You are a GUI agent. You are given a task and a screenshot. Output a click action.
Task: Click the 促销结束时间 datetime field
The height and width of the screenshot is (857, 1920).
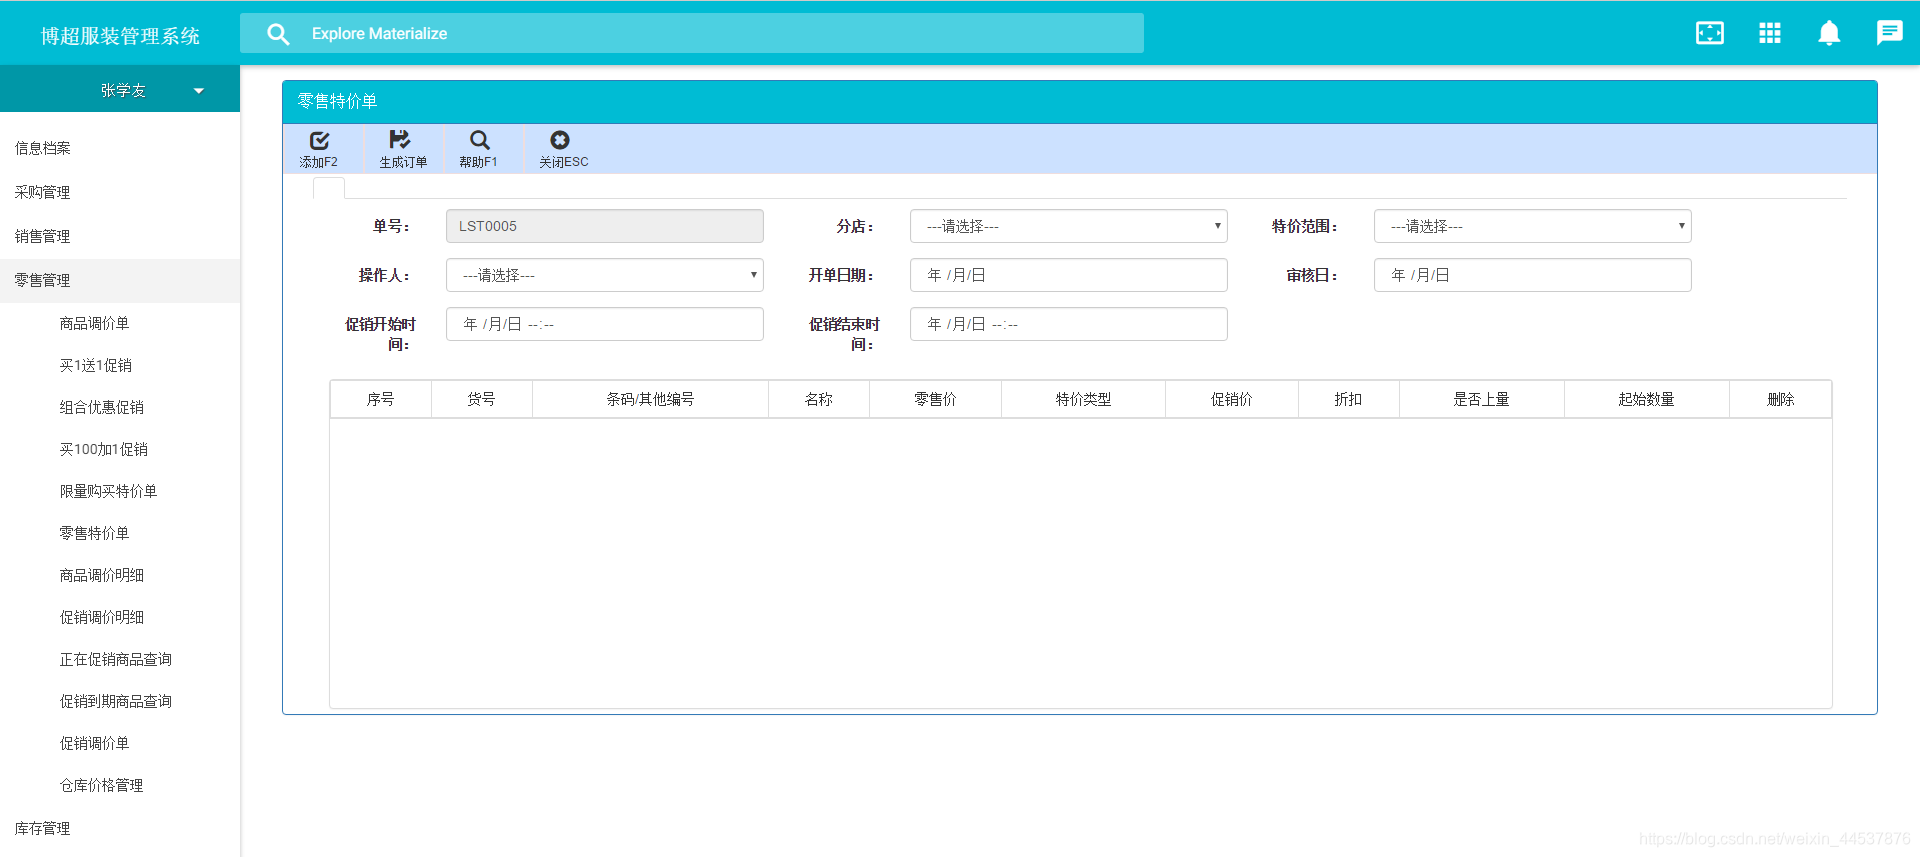1068,324
